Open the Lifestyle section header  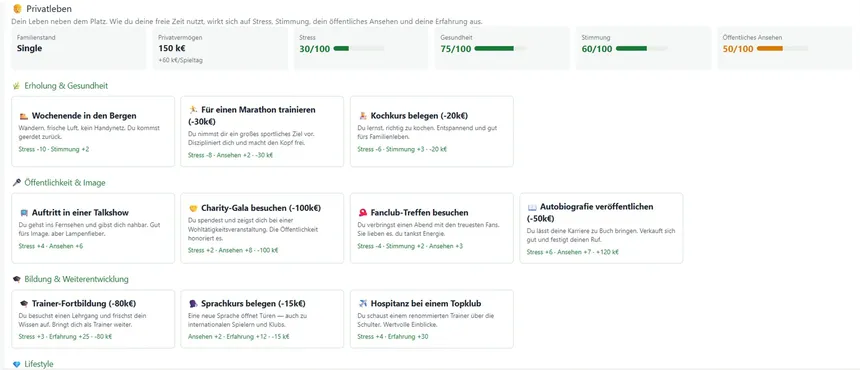click(33, 364)
